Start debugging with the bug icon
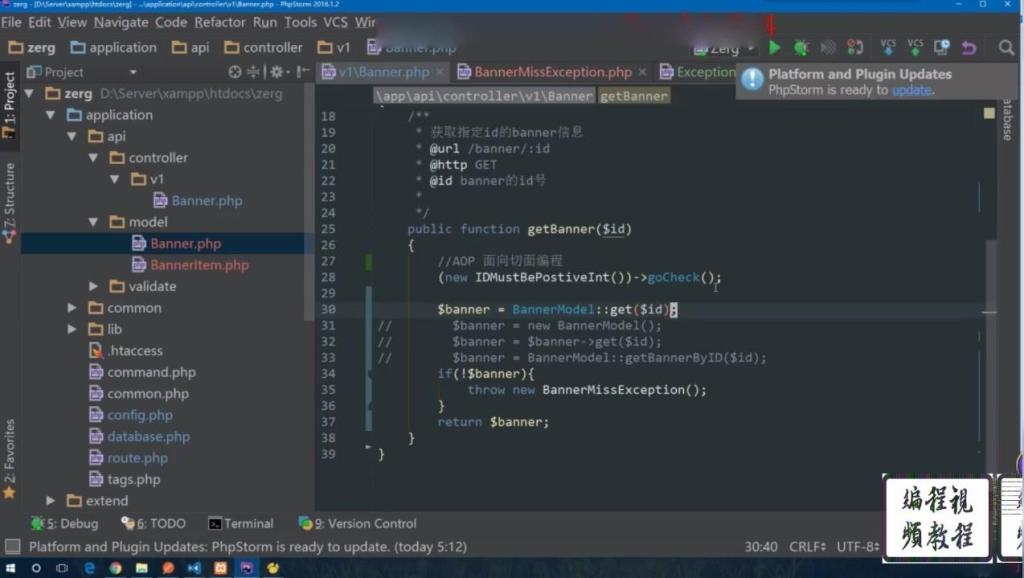The width and height of the screenshot is (1024, 578). (x=801, y=48)
